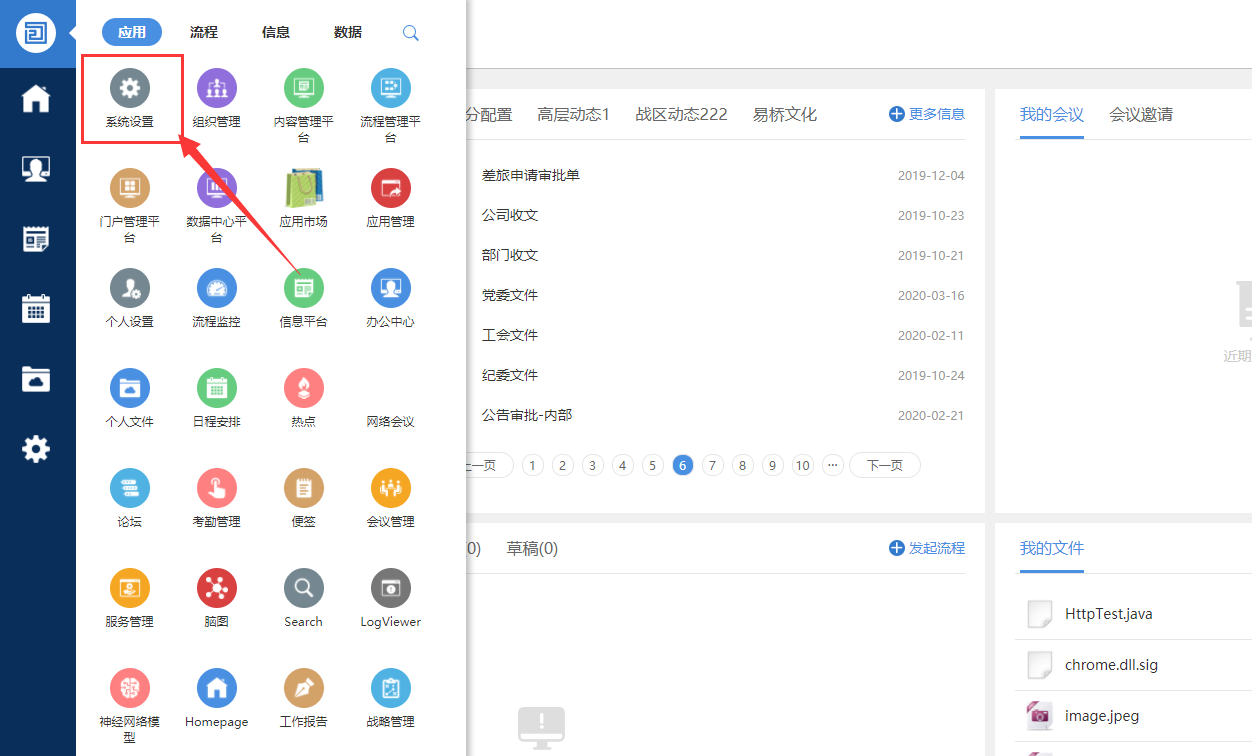This screenshot has height=756, width=1252.
Task: Switch to the 流程 tab
Action: 204,32
